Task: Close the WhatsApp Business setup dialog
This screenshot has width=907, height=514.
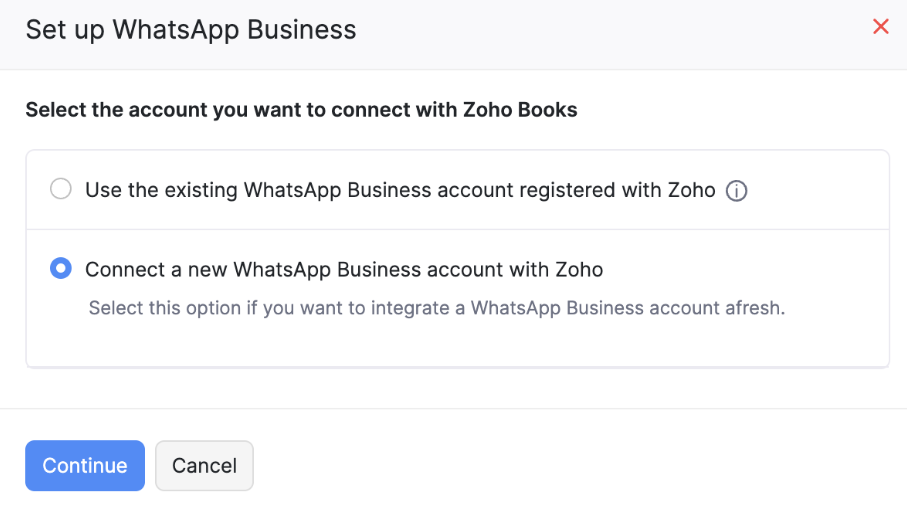Action: pos(881,27)
